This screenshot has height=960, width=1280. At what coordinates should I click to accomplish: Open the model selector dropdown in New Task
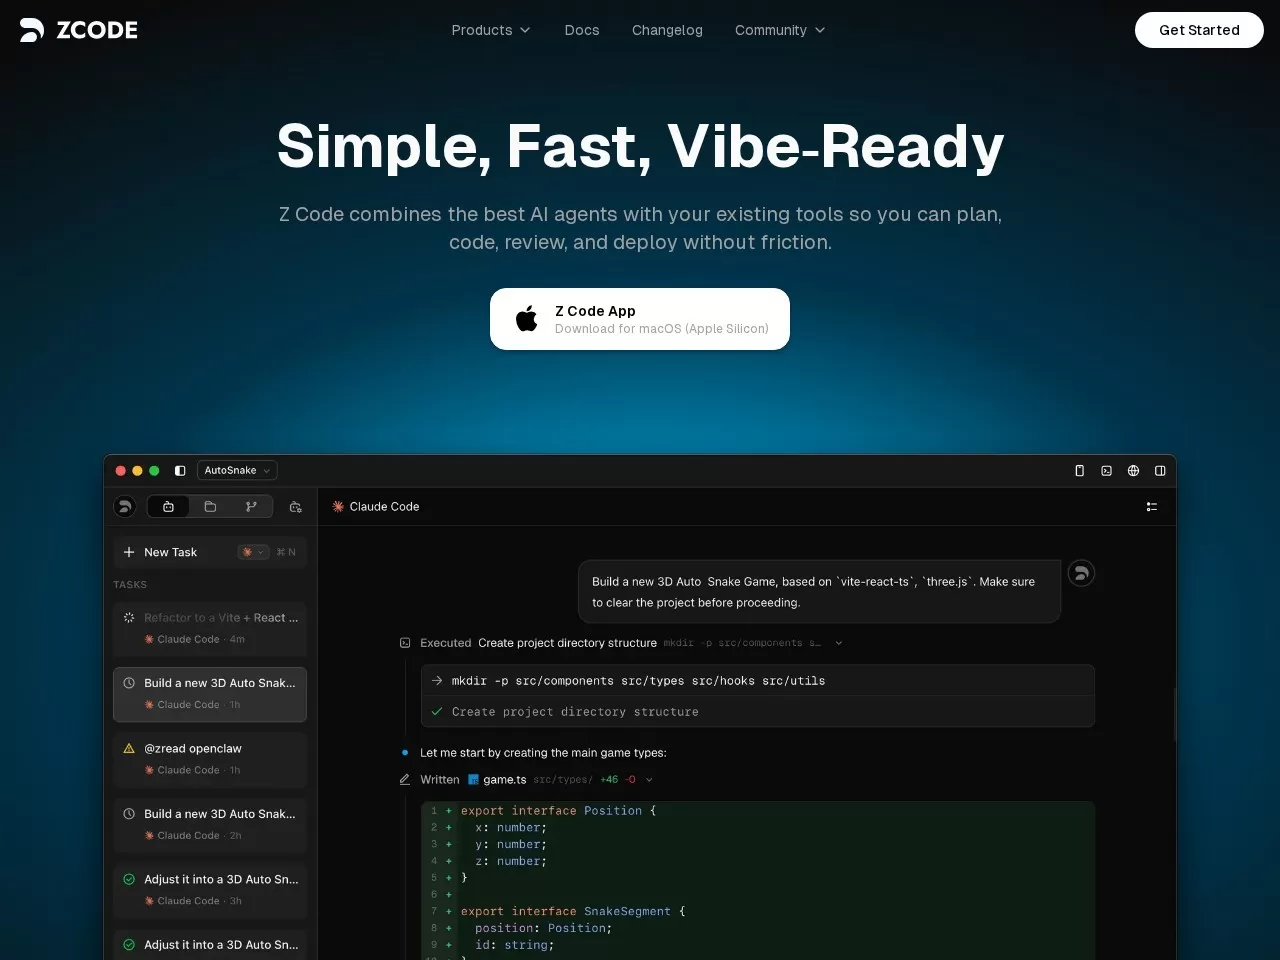[x=253, y=552]
